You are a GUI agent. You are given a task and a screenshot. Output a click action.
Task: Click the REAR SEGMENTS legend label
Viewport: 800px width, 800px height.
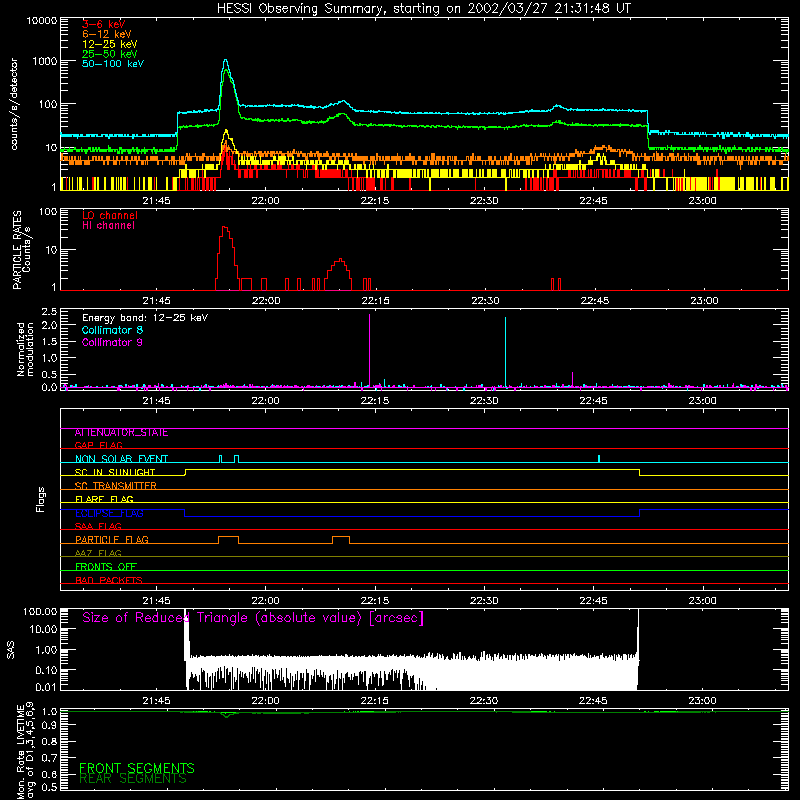pos(133,779)
